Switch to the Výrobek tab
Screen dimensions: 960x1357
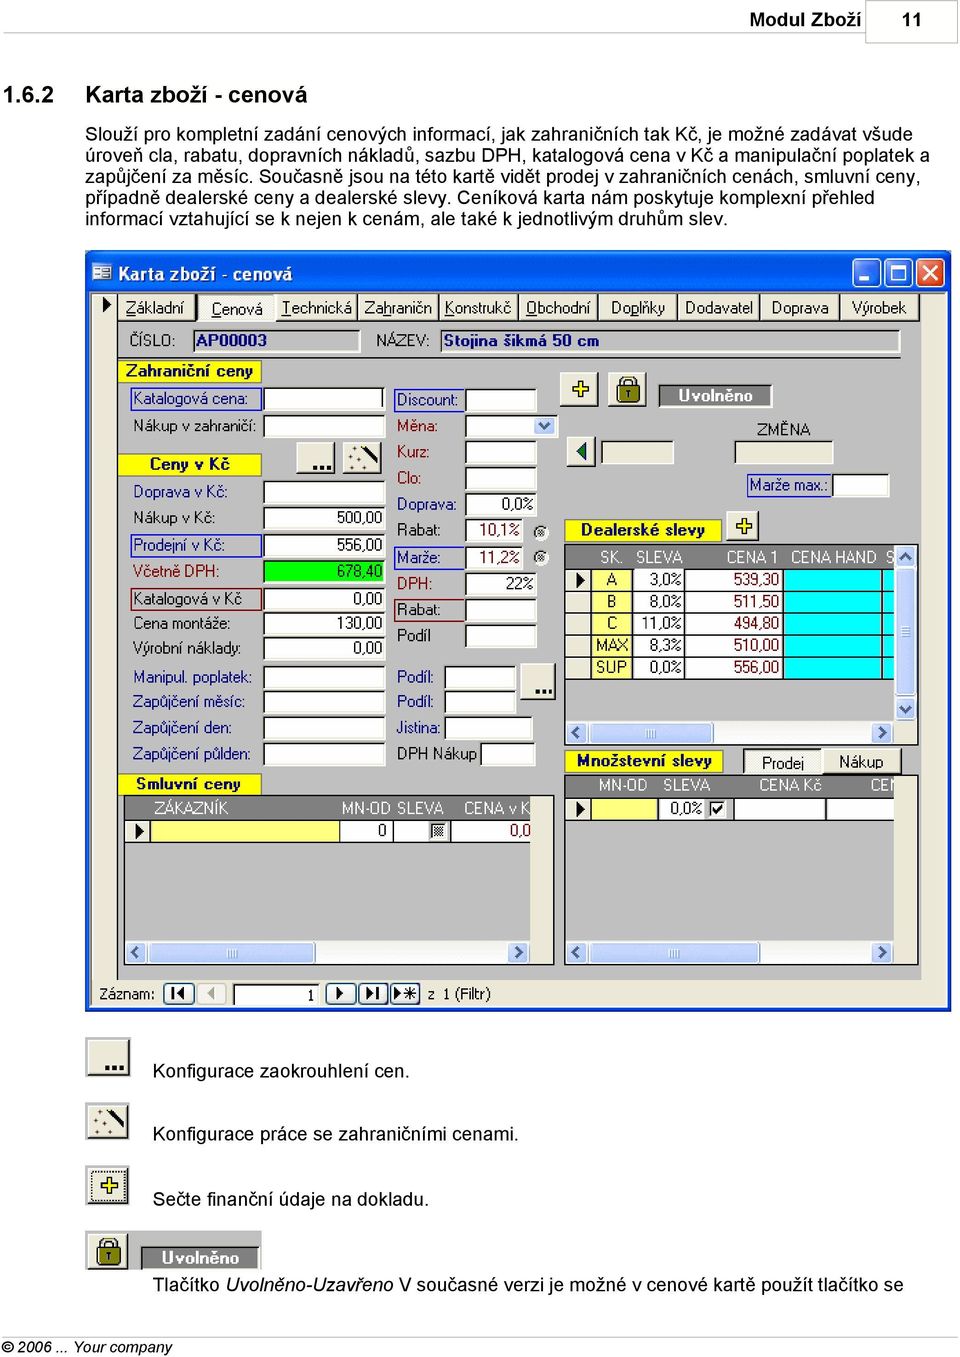879,308
